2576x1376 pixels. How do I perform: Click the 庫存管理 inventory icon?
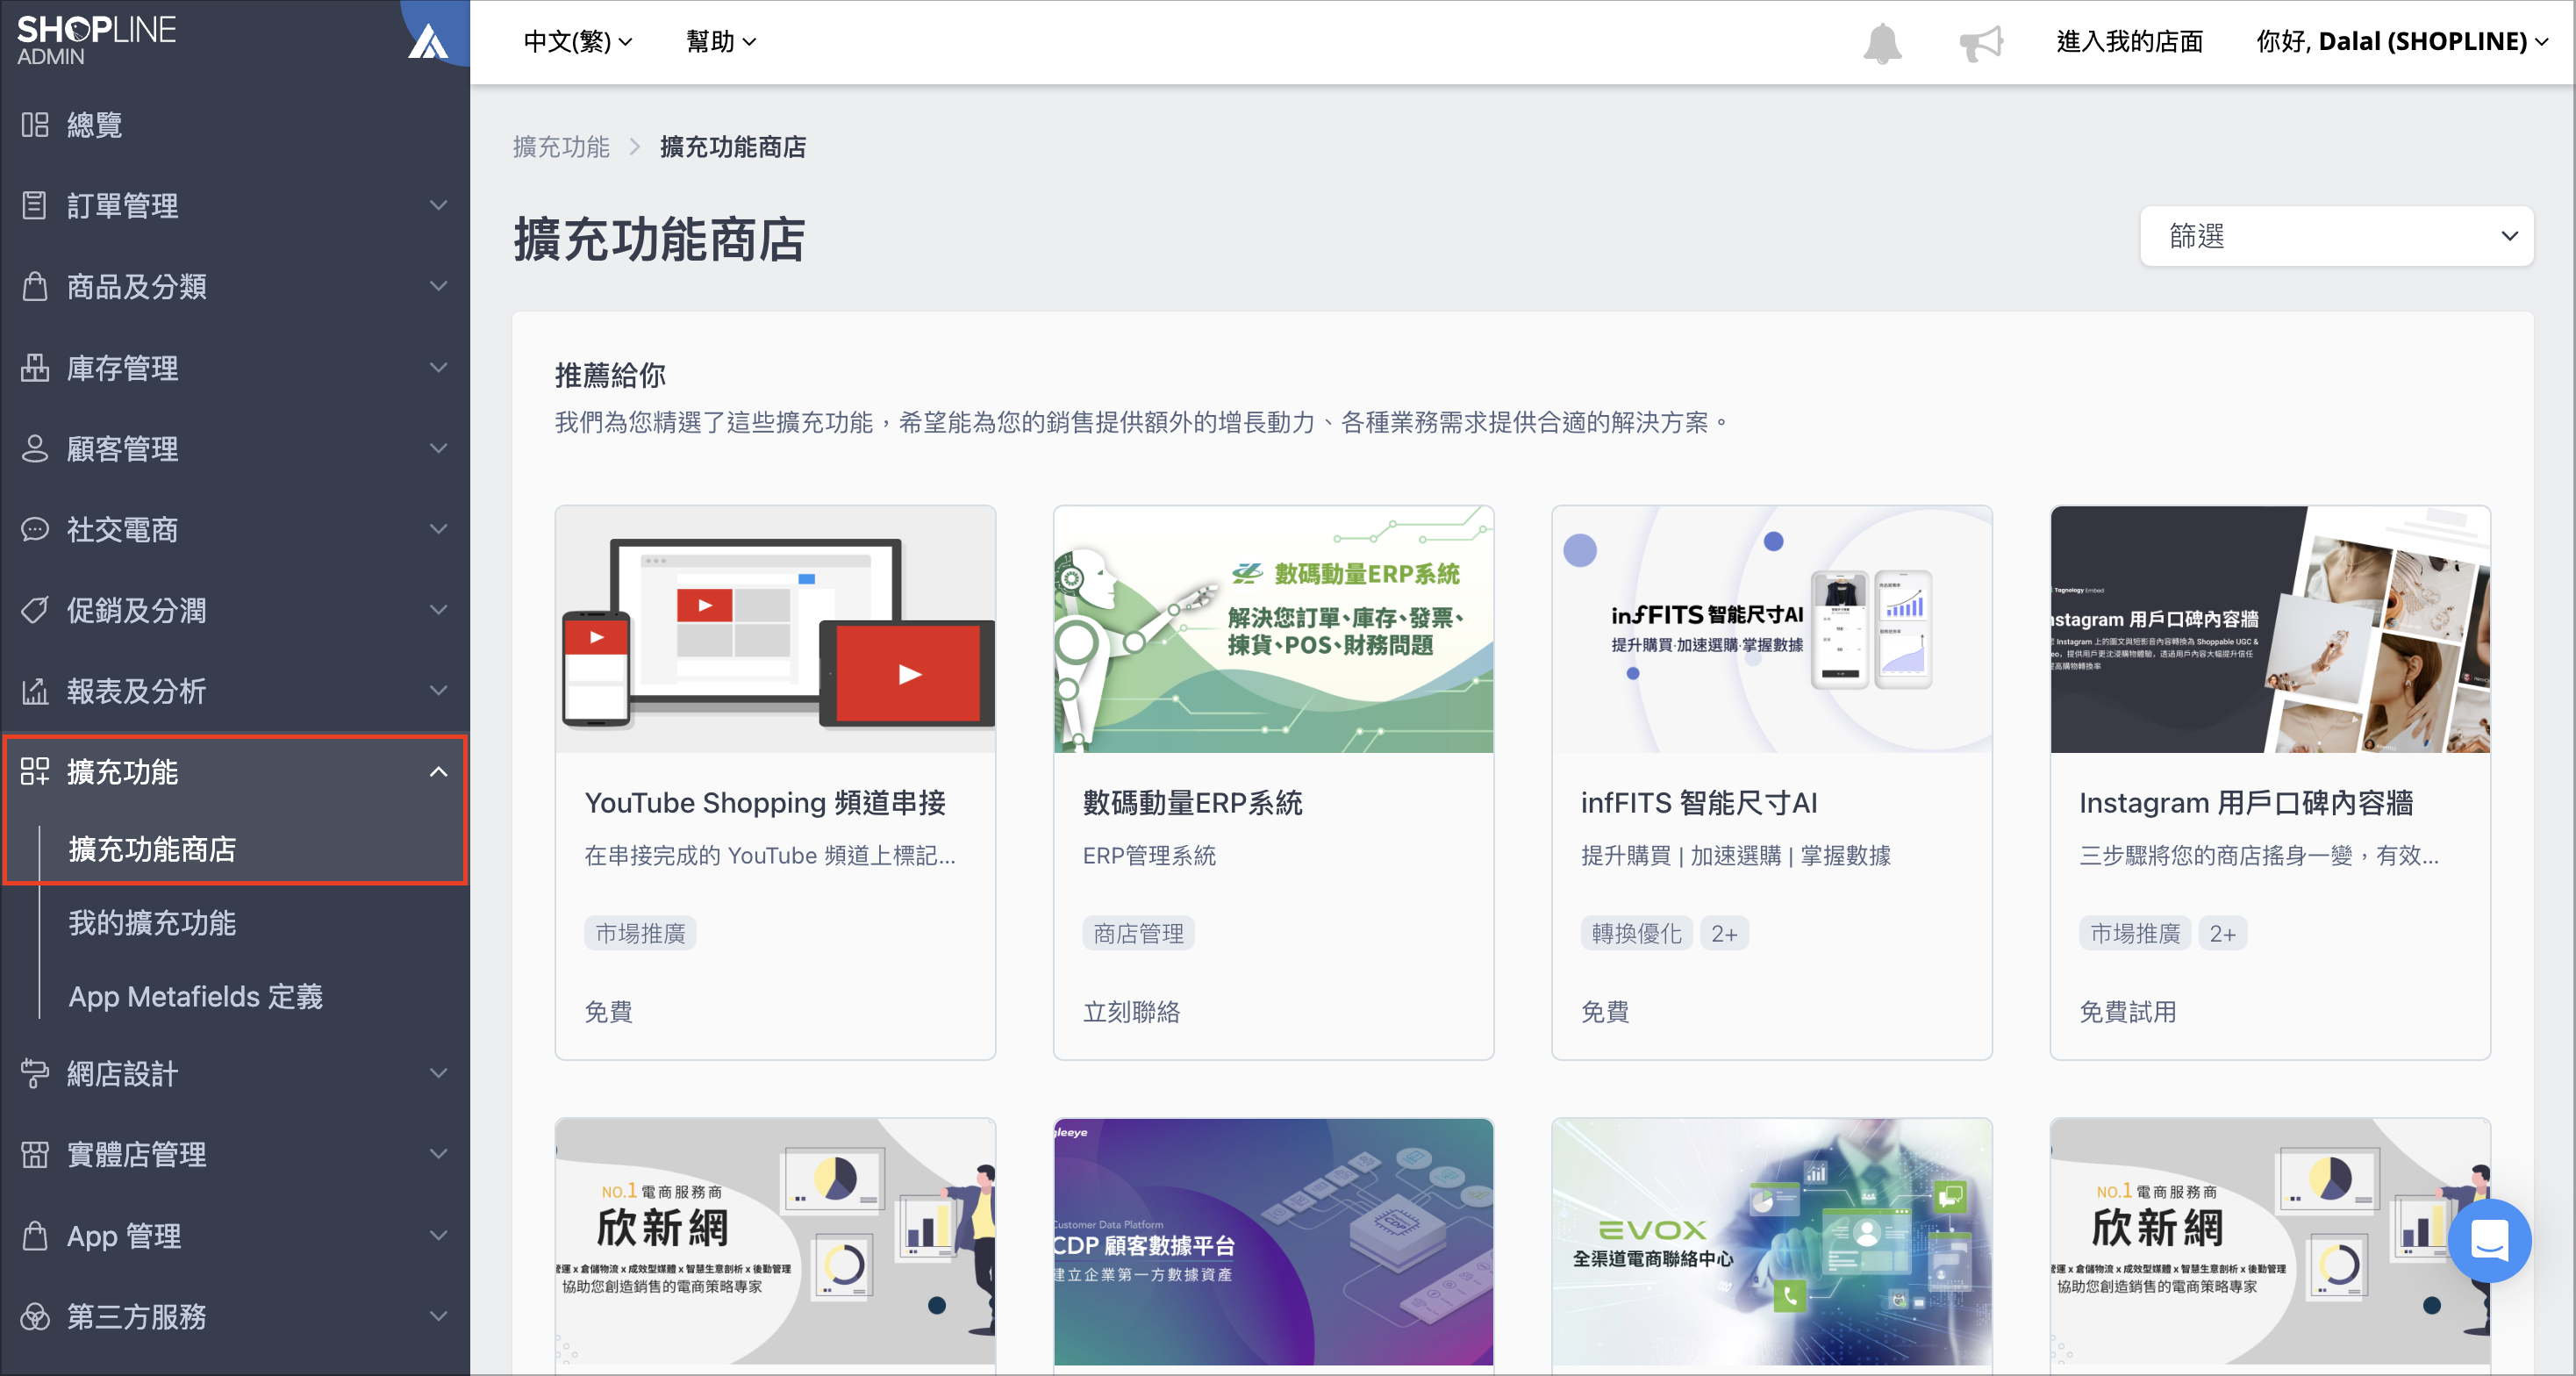coord(35,367)
